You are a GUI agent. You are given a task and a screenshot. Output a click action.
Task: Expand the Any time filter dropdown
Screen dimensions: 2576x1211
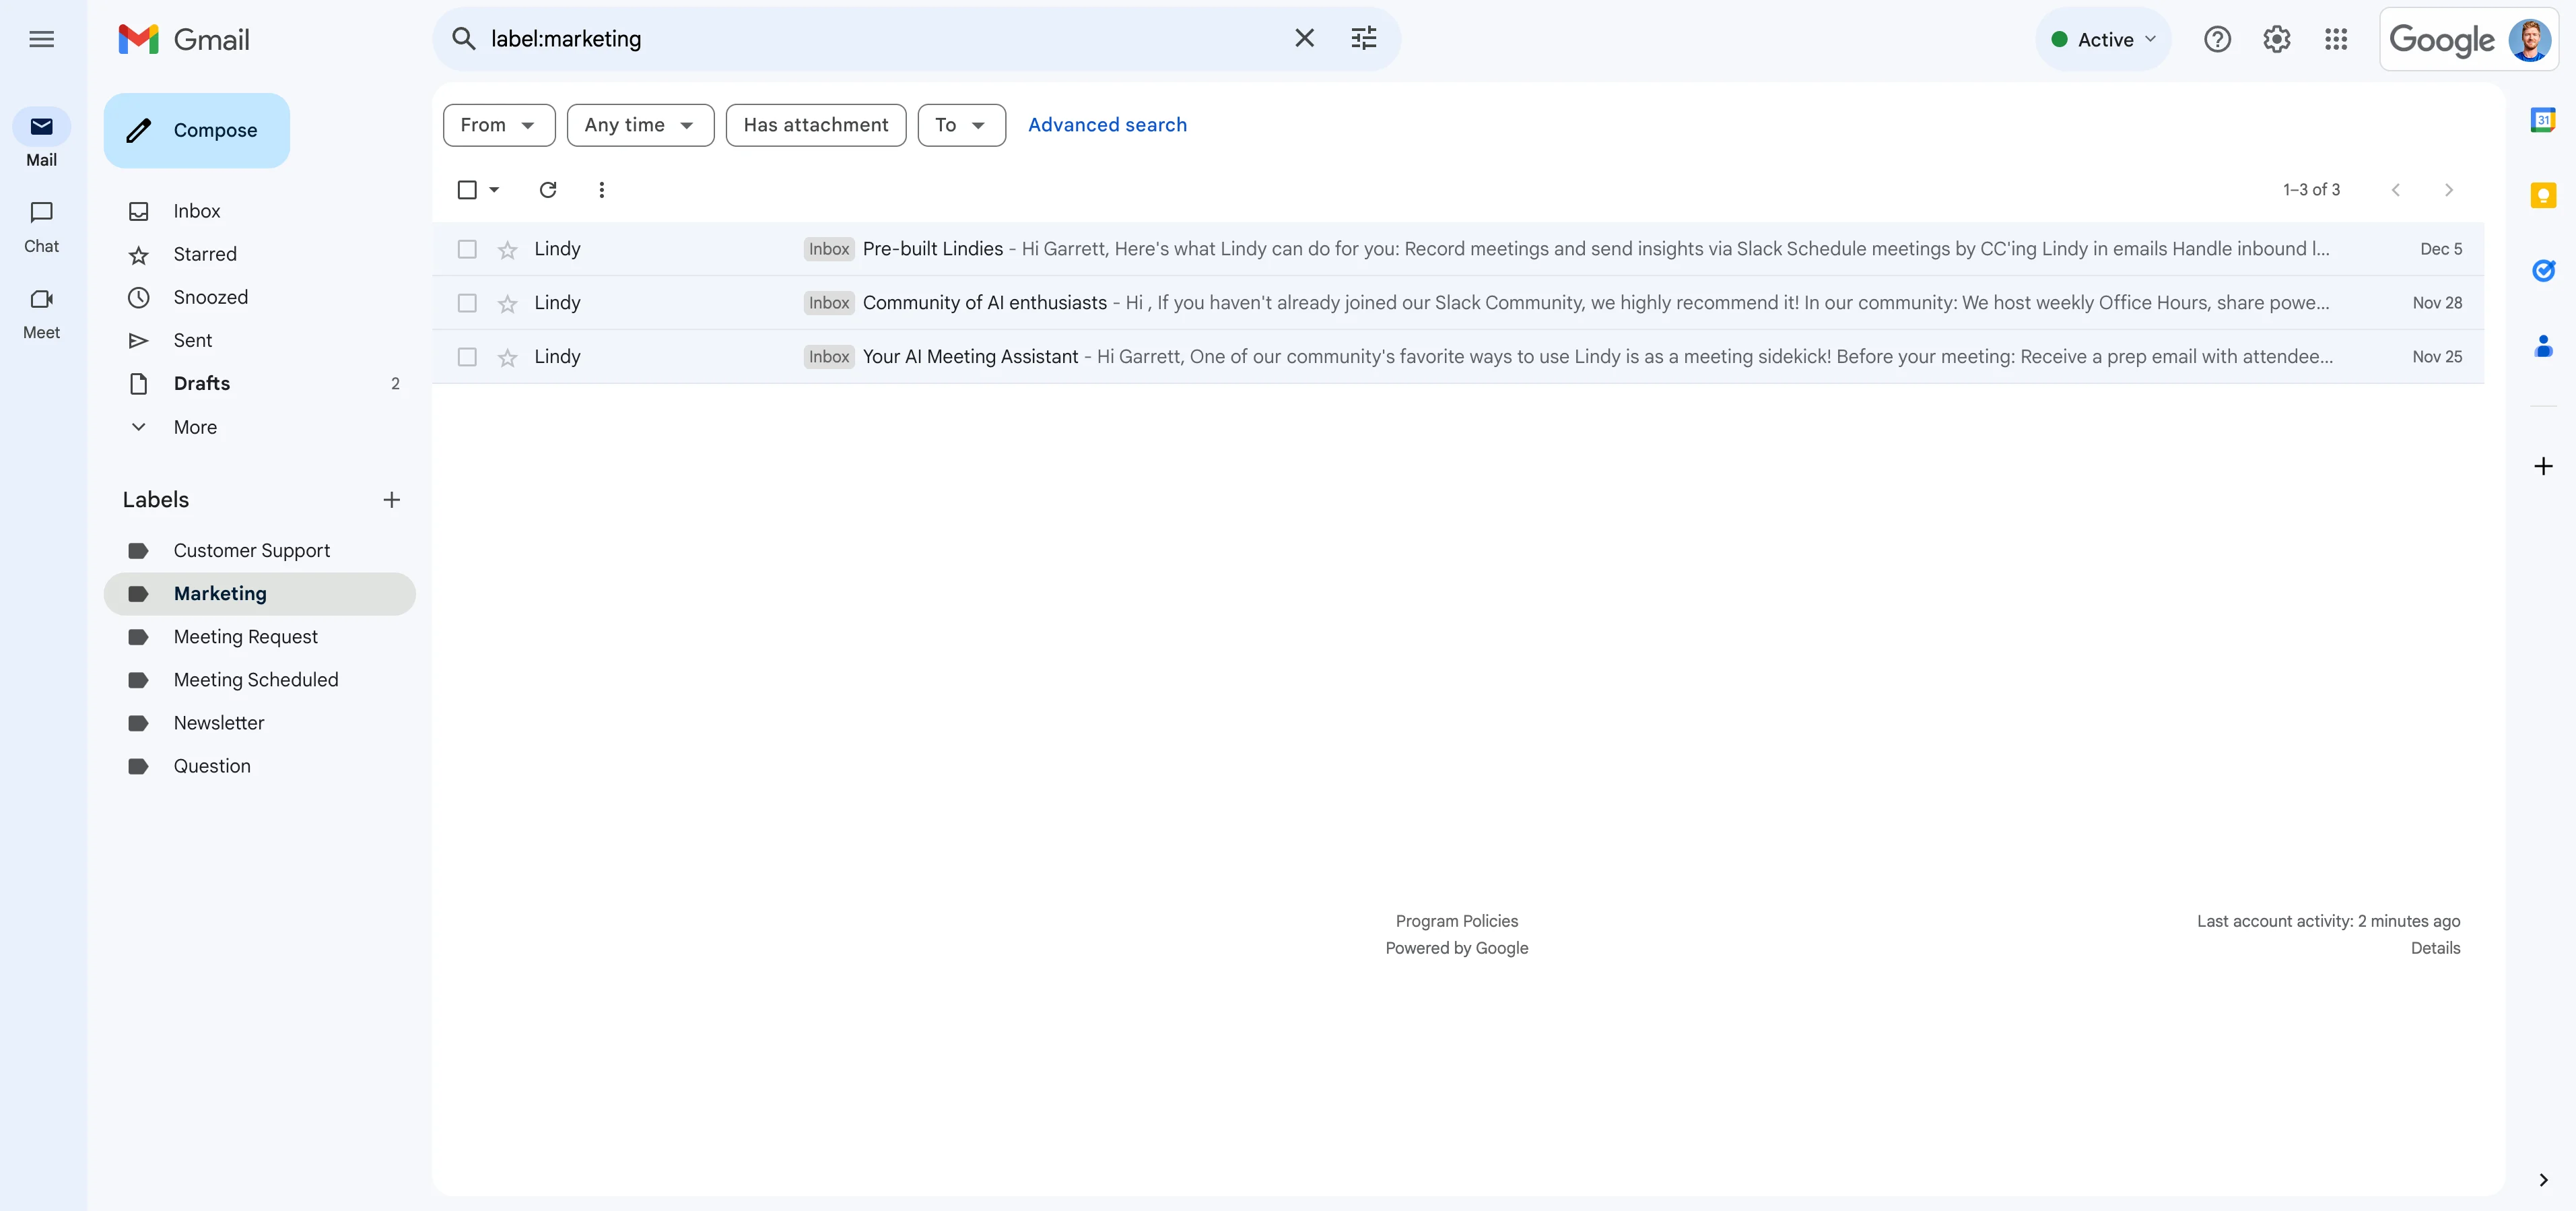click(640, 125)
